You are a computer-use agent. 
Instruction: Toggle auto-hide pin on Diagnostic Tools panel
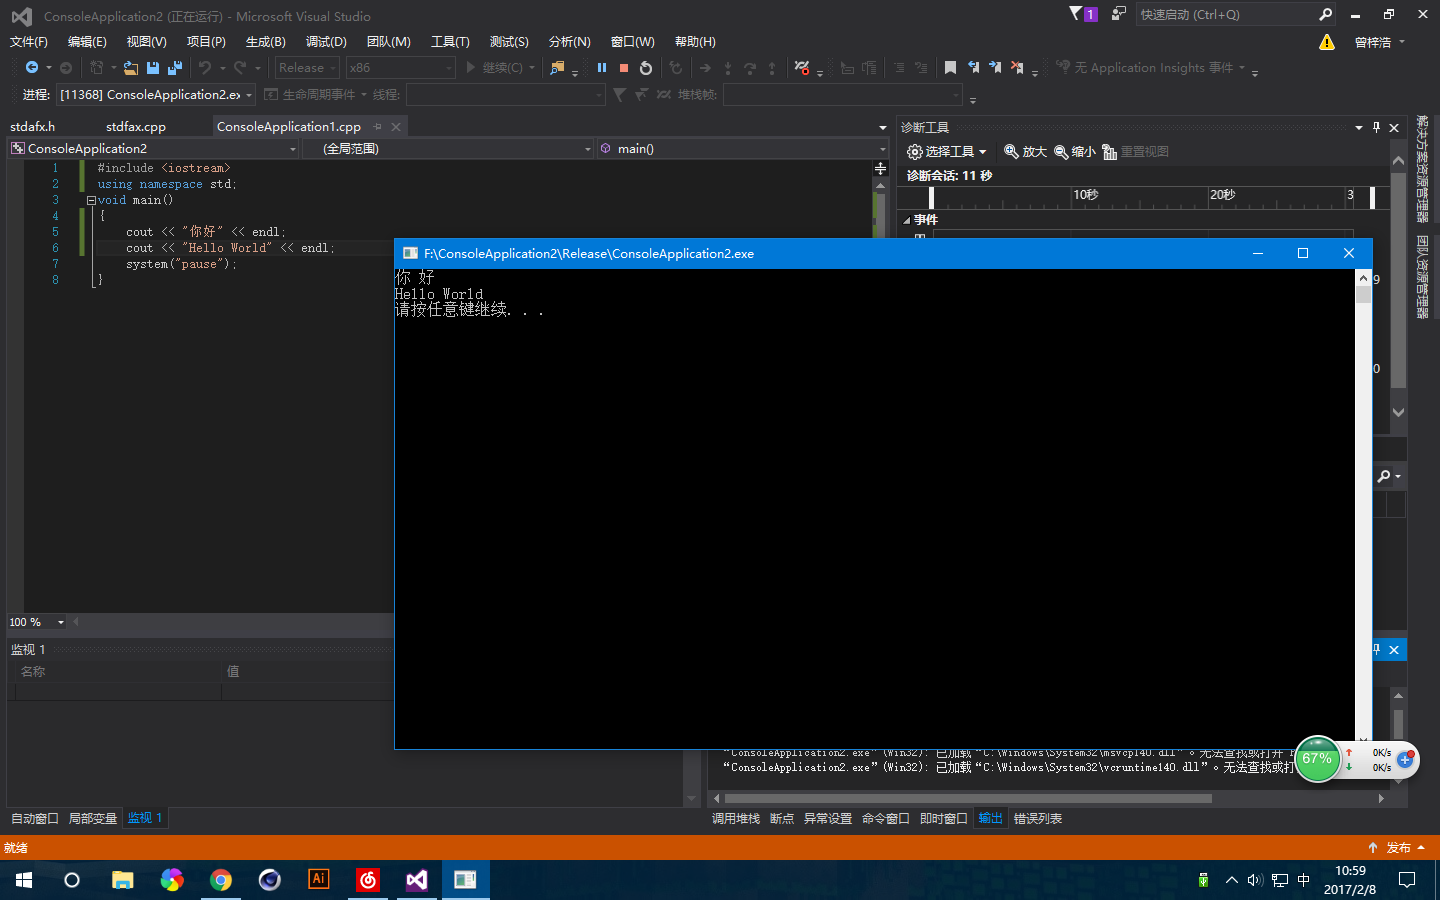[x=1376, y=127]
